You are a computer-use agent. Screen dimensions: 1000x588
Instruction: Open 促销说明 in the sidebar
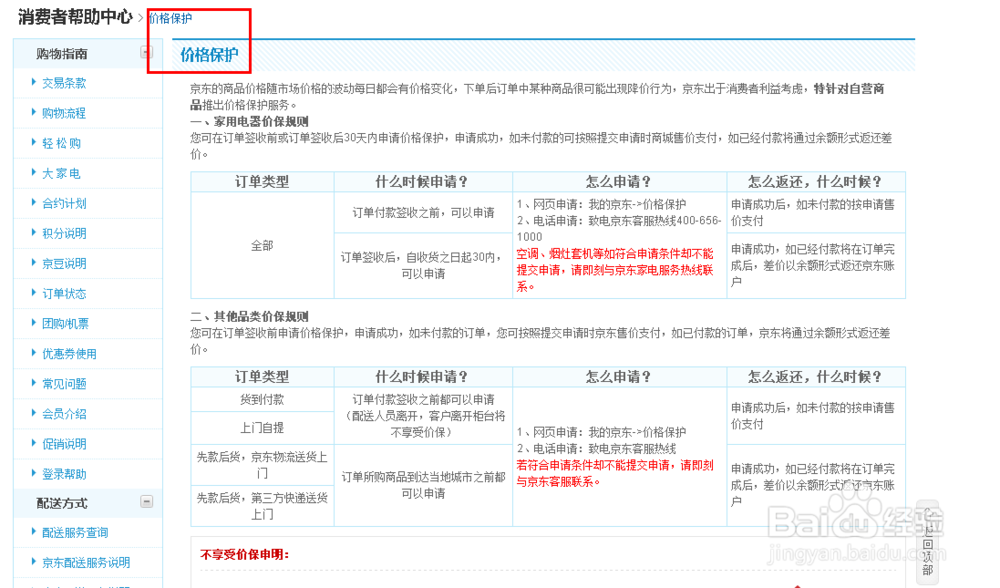point(64,443)
